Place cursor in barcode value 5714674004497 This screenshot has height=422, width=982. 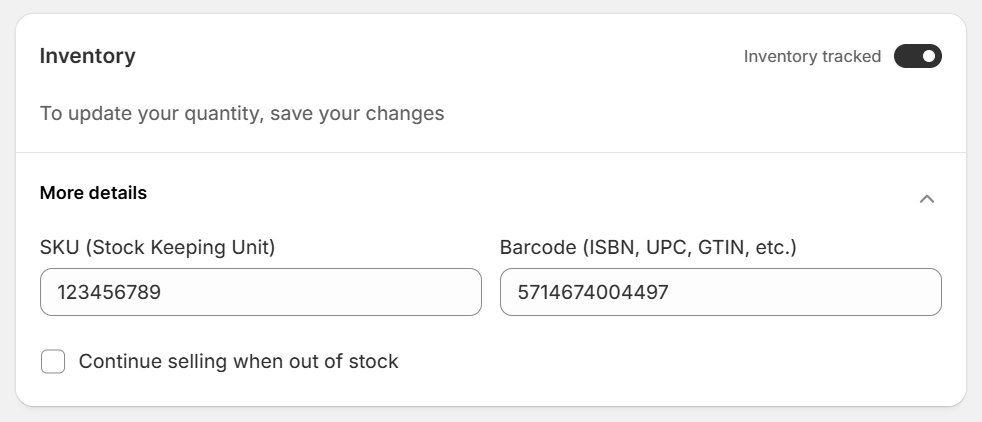[x=592, y=293]
